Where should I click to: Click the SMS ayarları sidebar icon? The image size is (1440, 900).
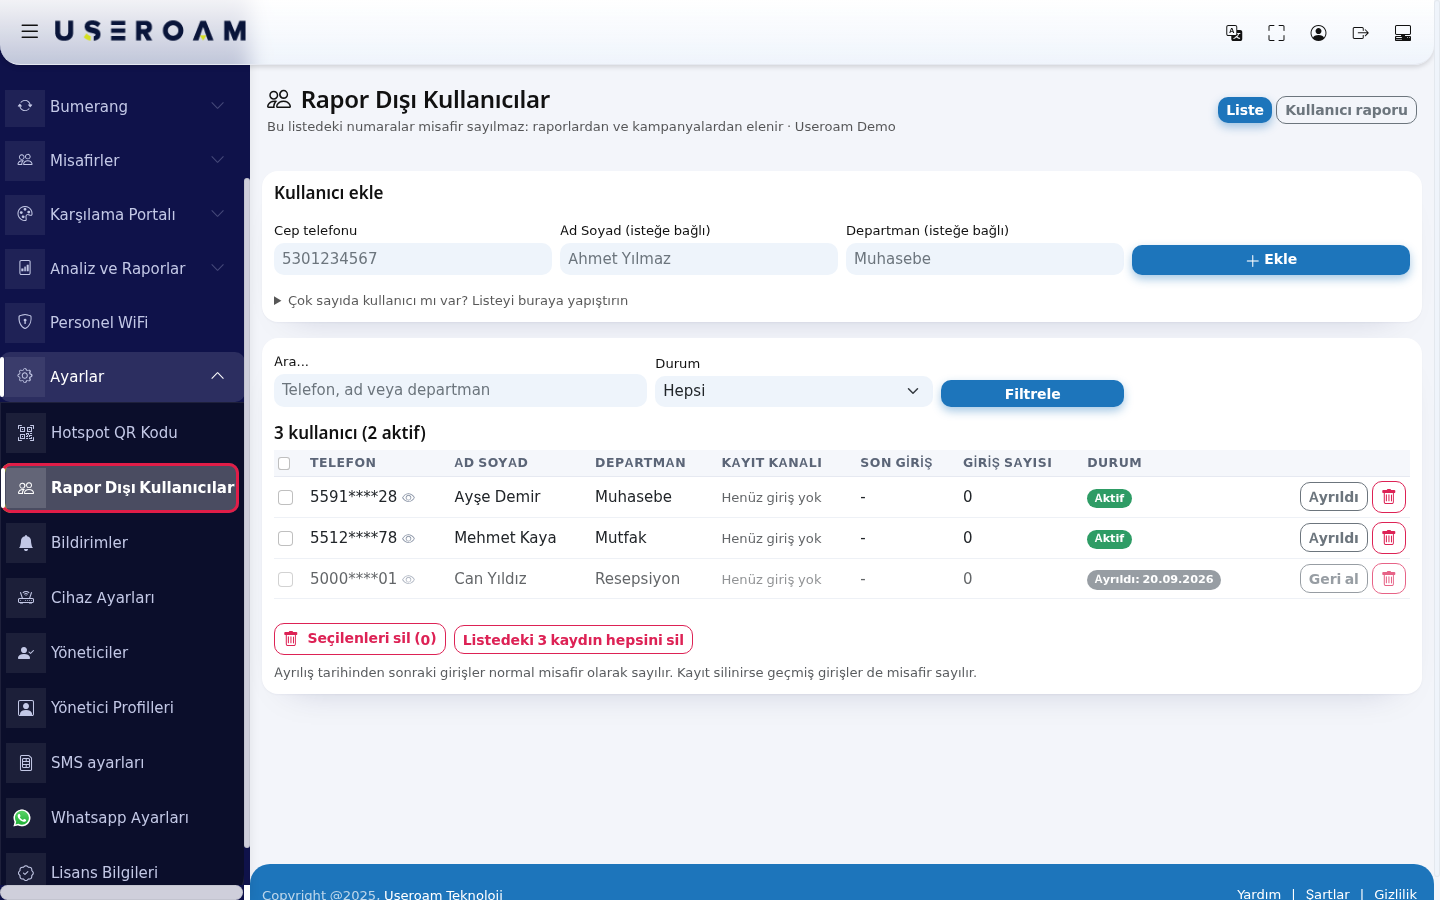point(26,763)
